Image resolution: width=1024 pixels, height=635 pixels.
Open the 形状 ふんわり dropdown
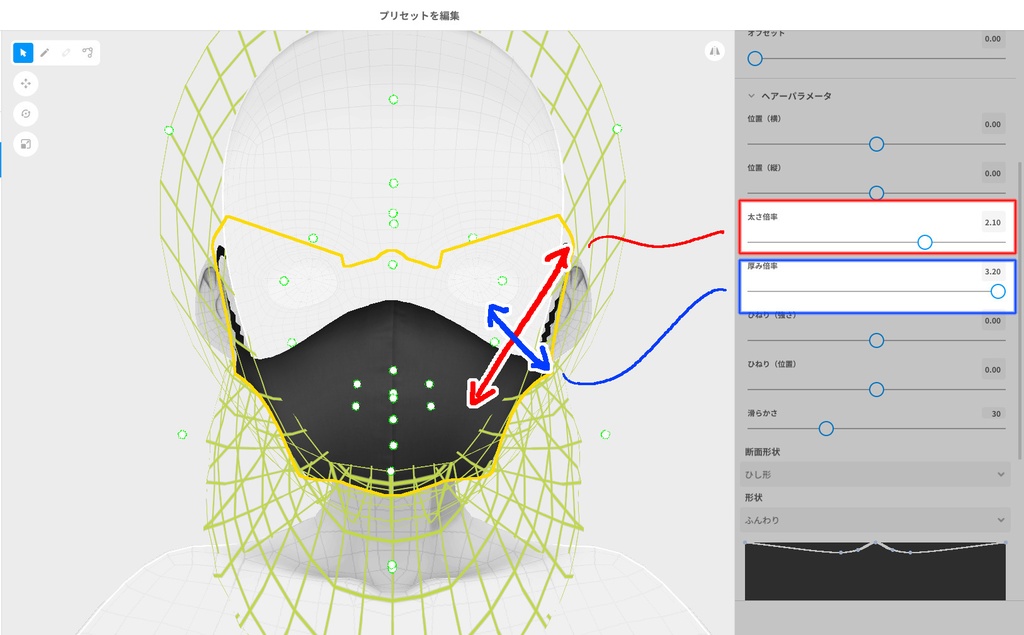click(x=877, y=520)
